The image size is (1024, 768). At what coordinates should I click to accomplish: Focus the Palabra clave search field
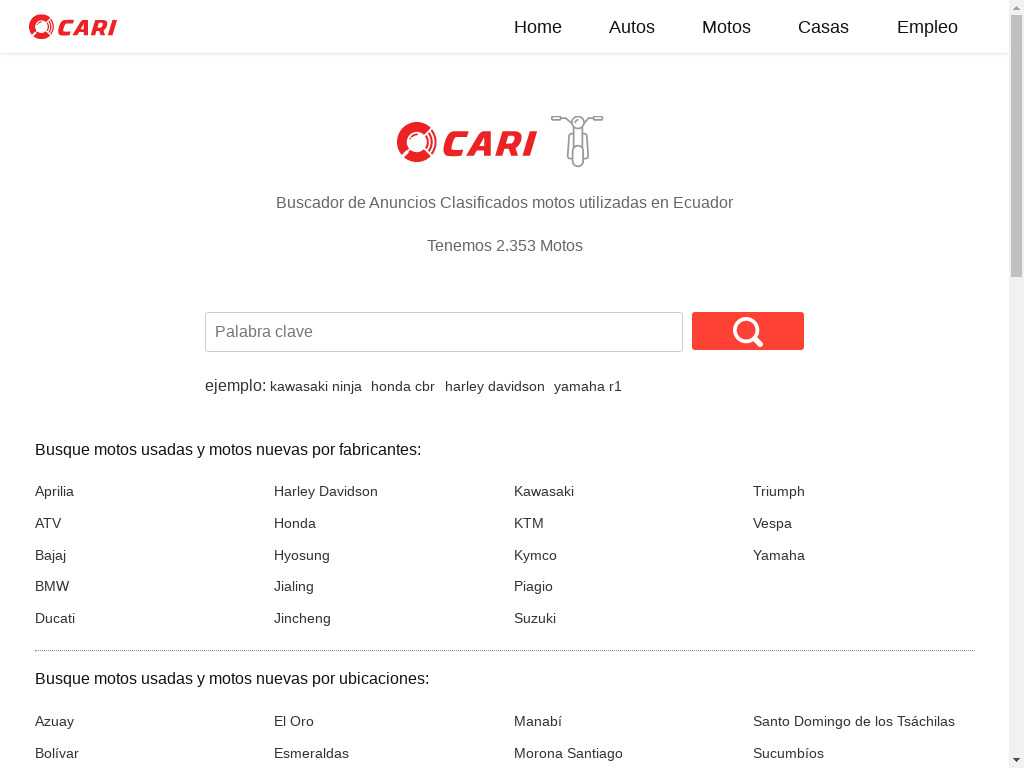pos(443,332)
